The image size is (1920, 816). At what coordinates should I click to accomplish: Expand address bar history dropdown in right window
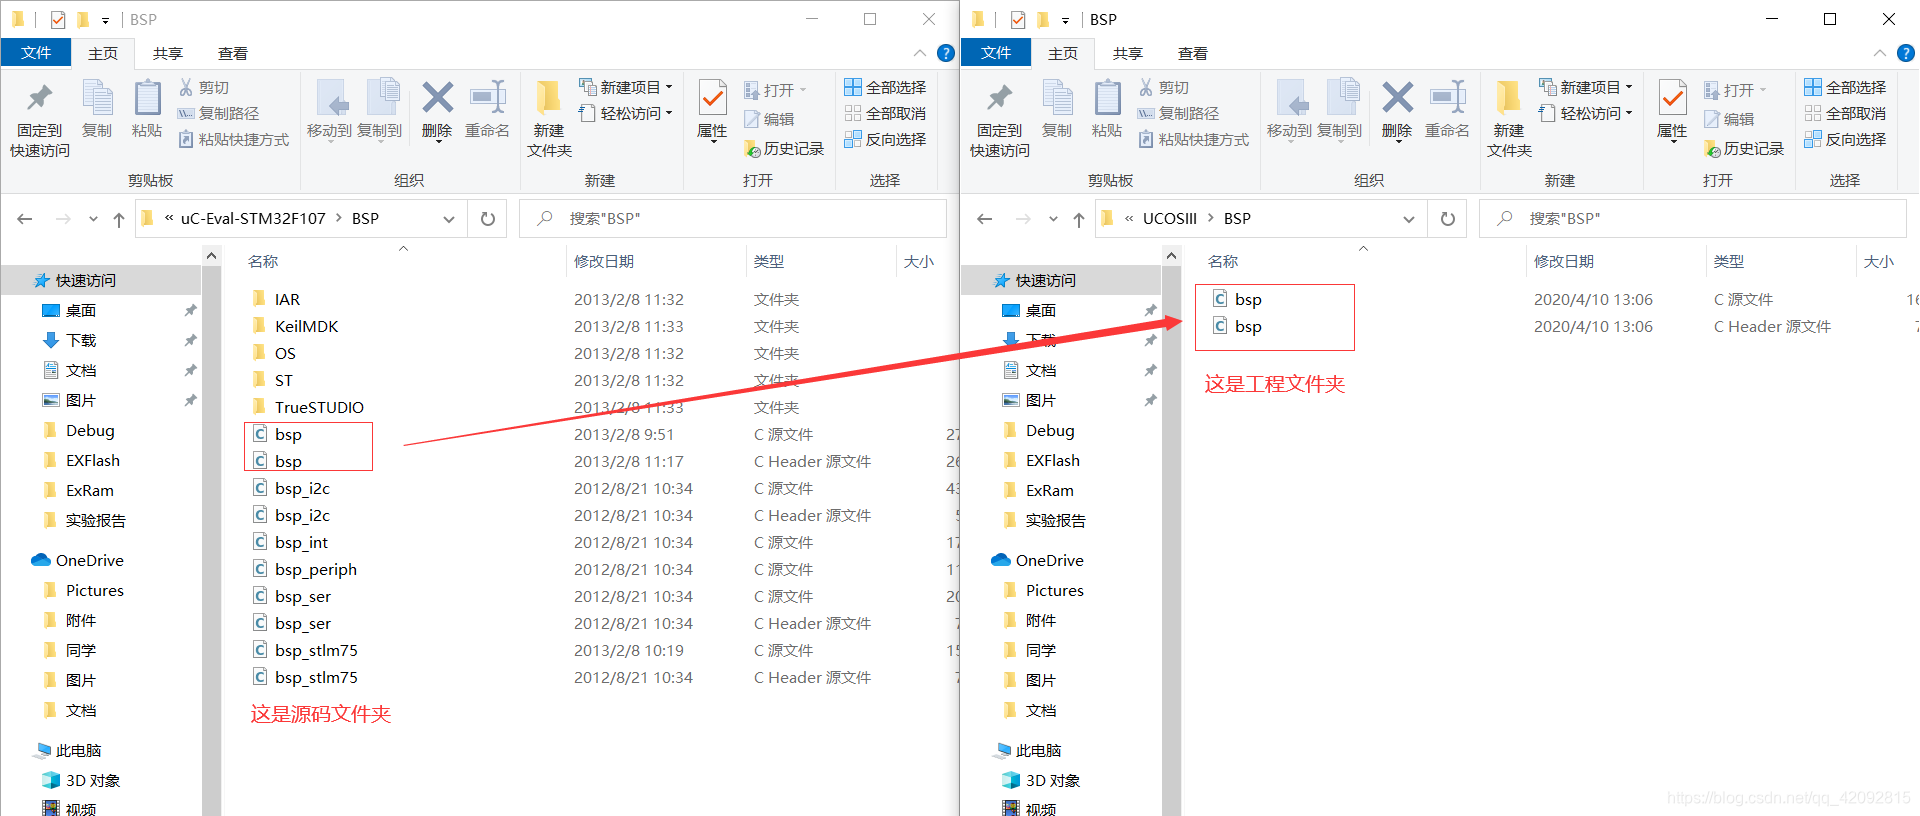[x=1409, y=219]
